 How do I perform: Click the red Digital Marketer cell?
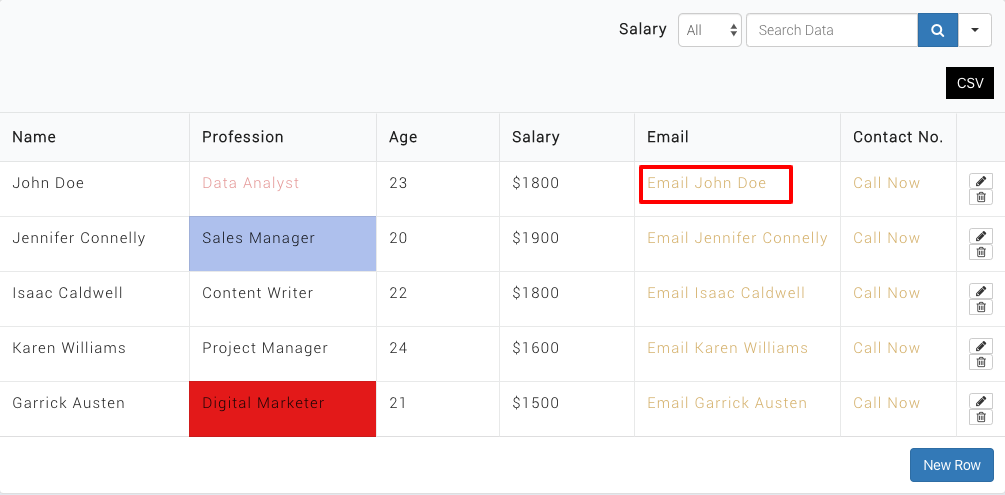(x=283, y=408)
